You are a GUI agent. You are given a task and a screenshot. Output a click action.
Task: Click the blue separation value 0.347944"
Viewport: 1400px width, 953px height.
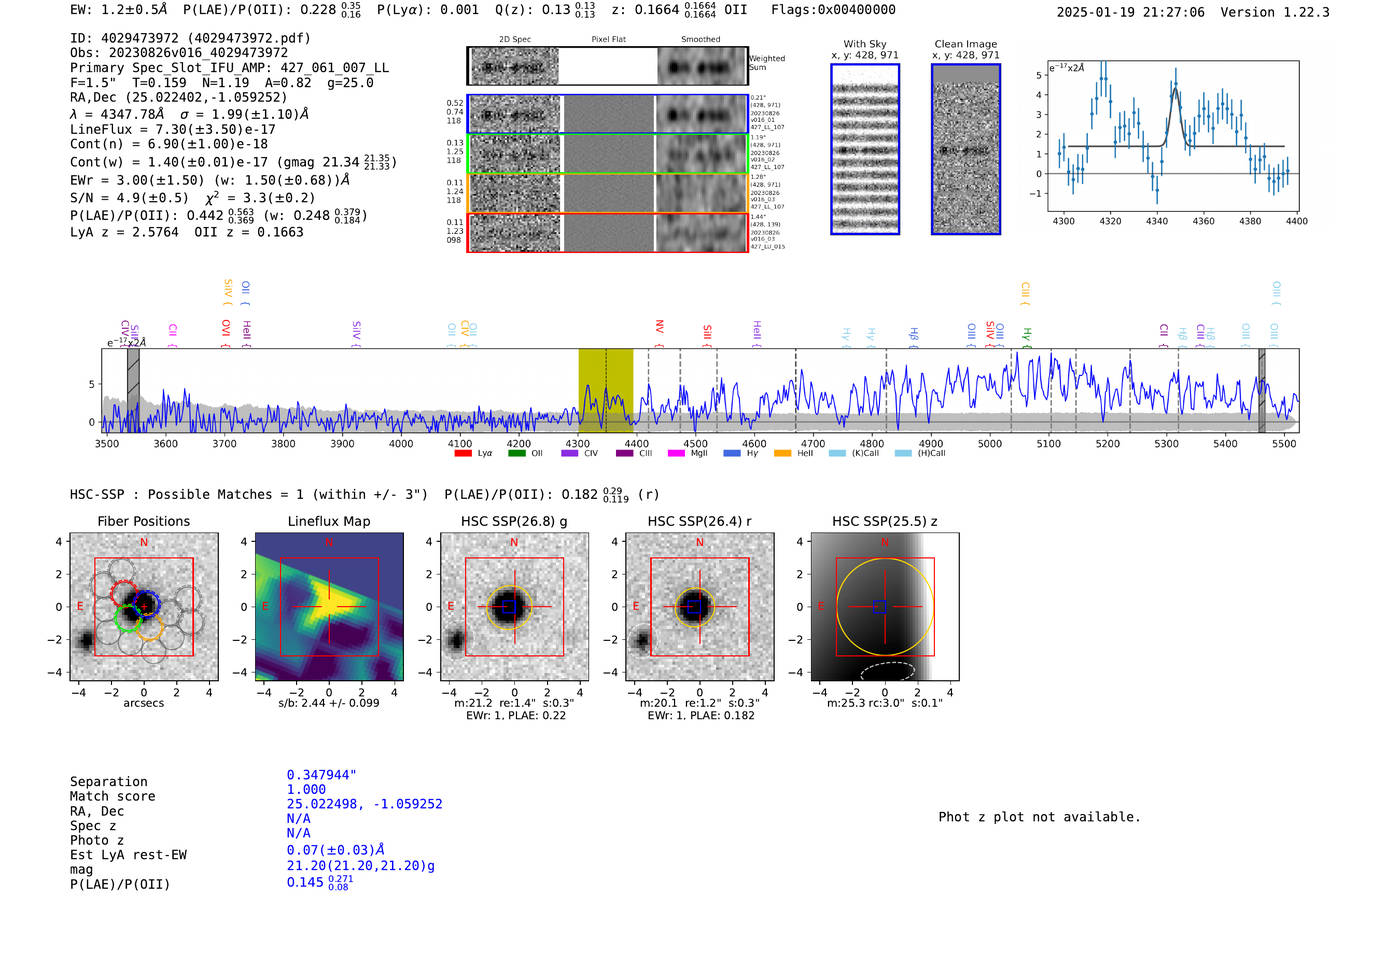pos(322,775)
